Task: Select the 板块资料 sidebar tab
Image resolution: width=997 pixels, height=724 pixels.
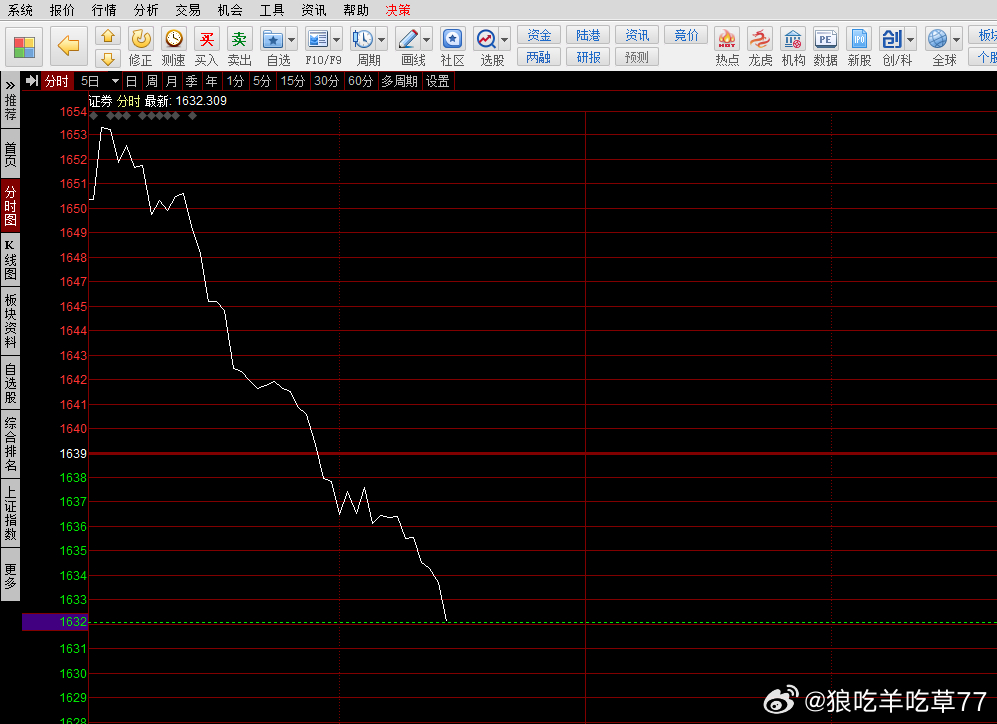Action: click(x=10, y=320)
